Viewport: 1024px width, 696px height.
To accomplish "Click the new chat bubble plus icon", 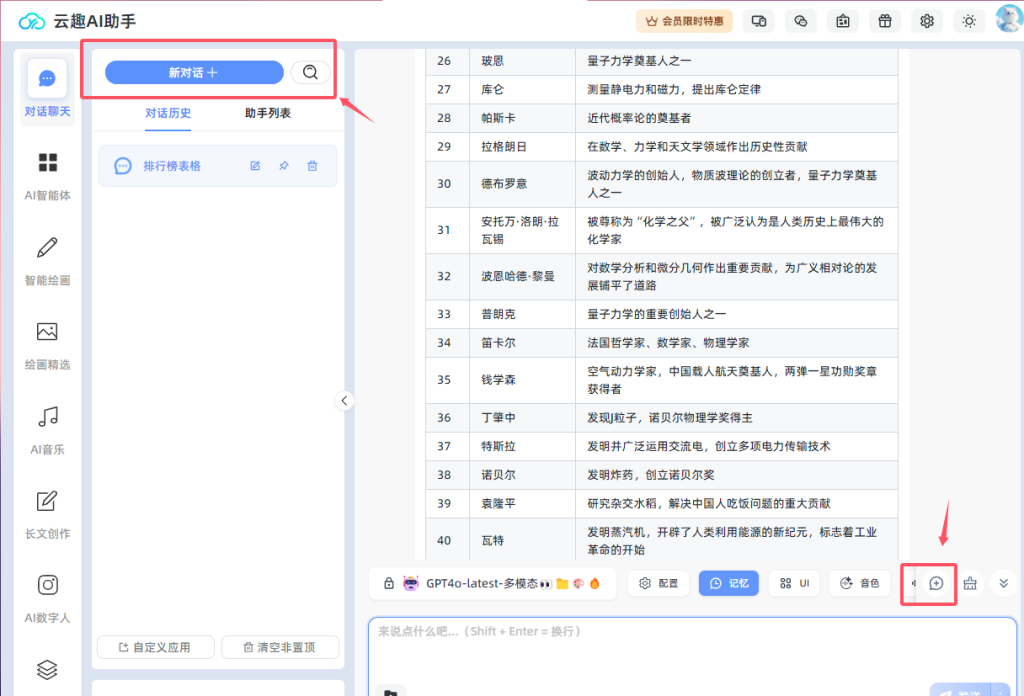I will 936,583.
